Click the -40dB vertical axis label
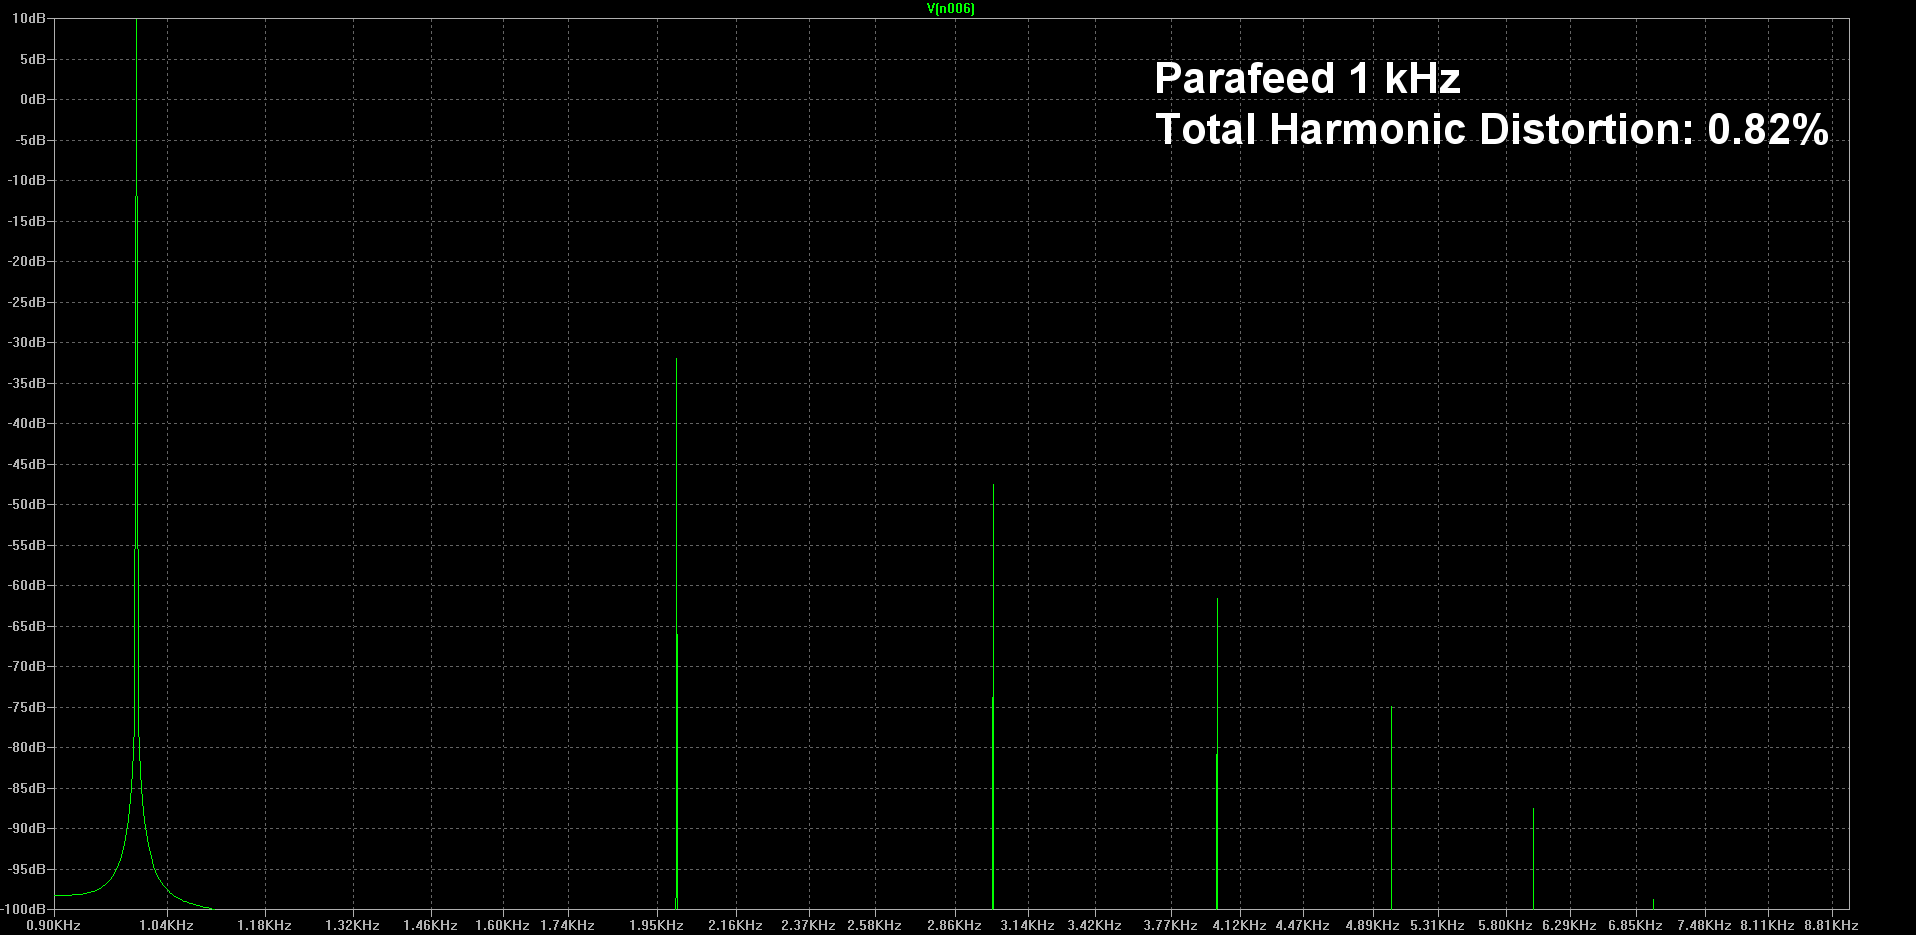 tap(27, 423)
